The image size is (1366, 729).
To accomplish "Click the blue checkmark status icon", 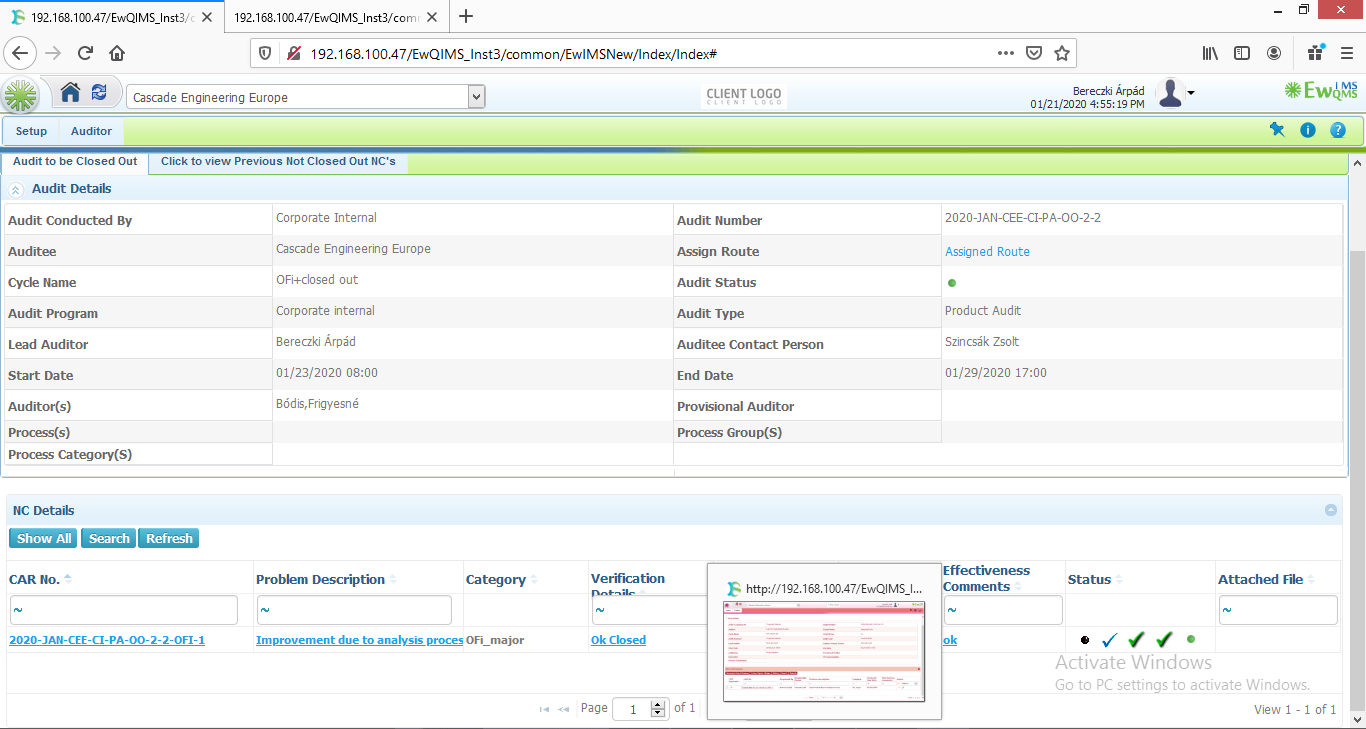I will 1109,640.
